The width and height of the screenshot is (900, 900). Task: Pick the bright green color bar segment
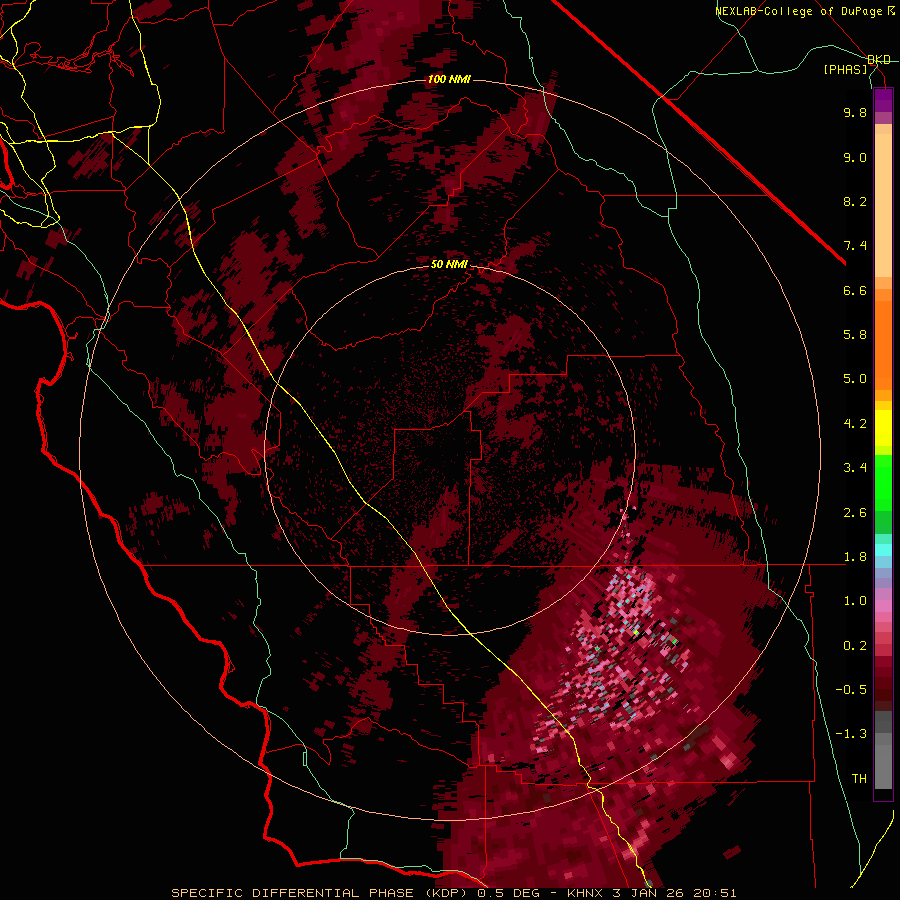[883, 483]
